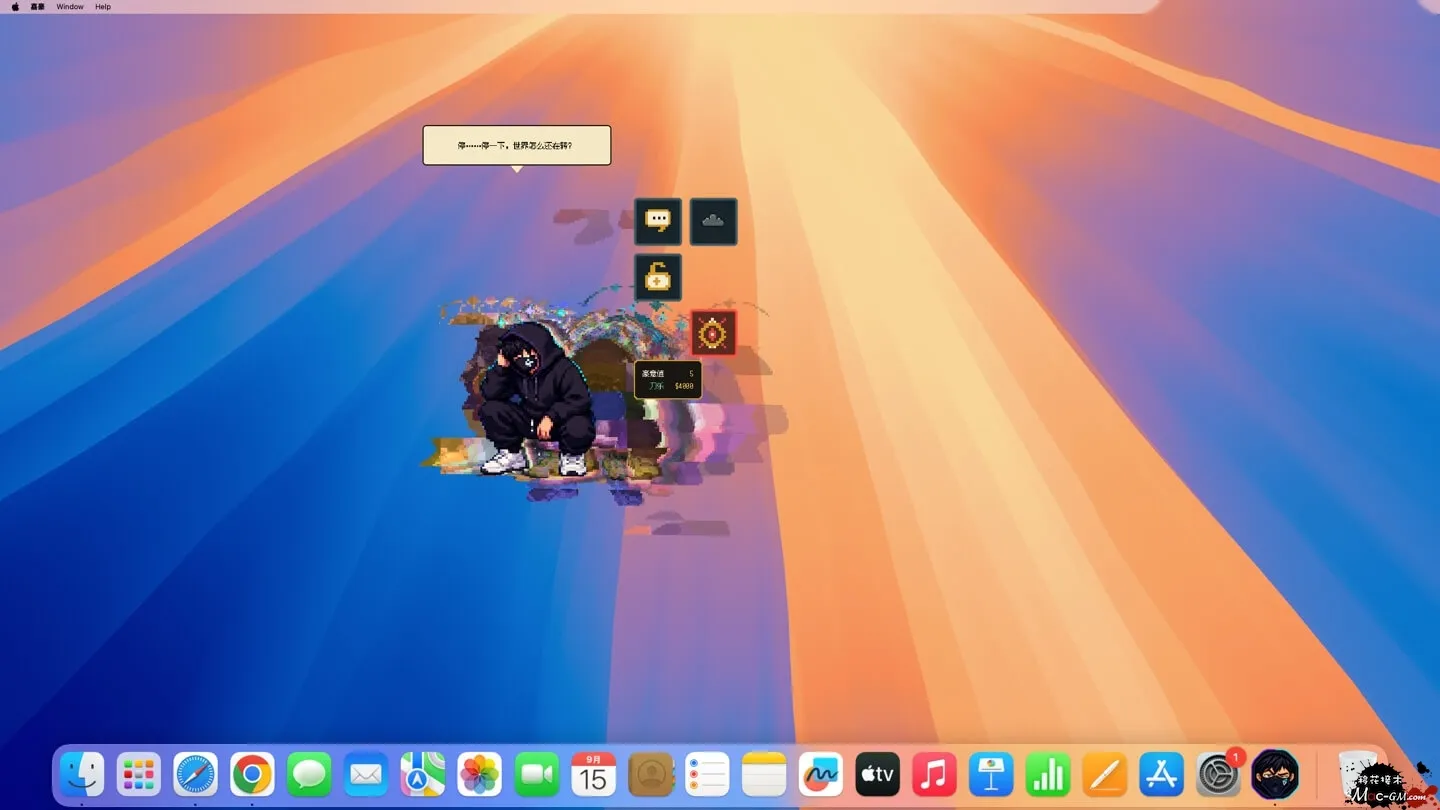This screenshot has width=1440, height=810.
Task: Click the golden open padlock icon
Action: [x=658, y=277]
